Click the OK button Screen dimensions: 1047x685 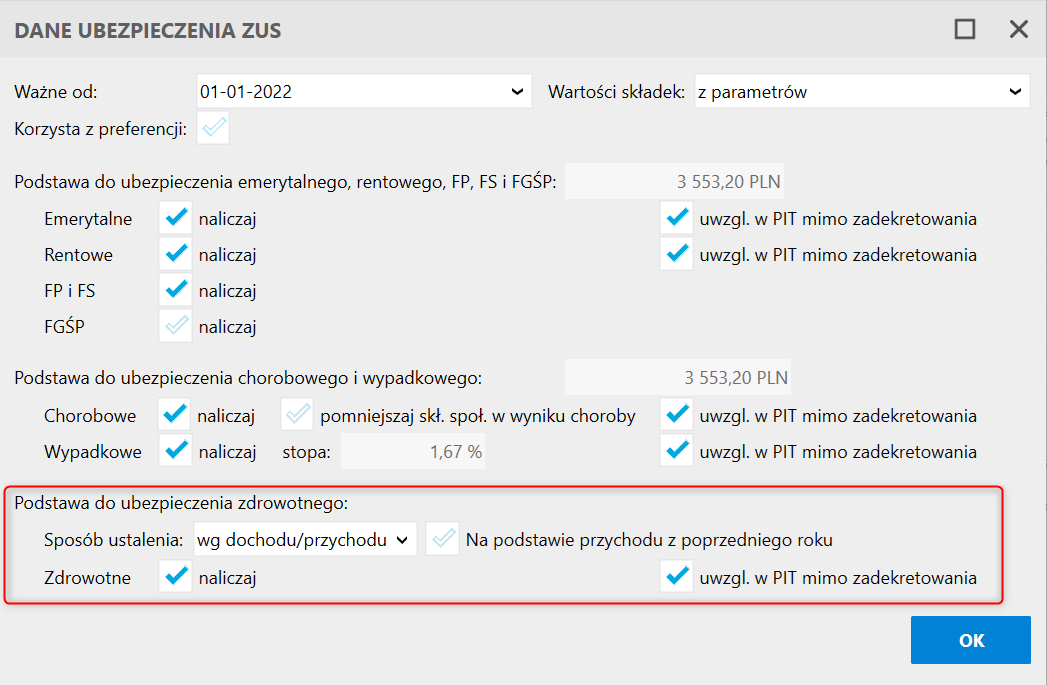pyautogui.click(x=970, y=641)
